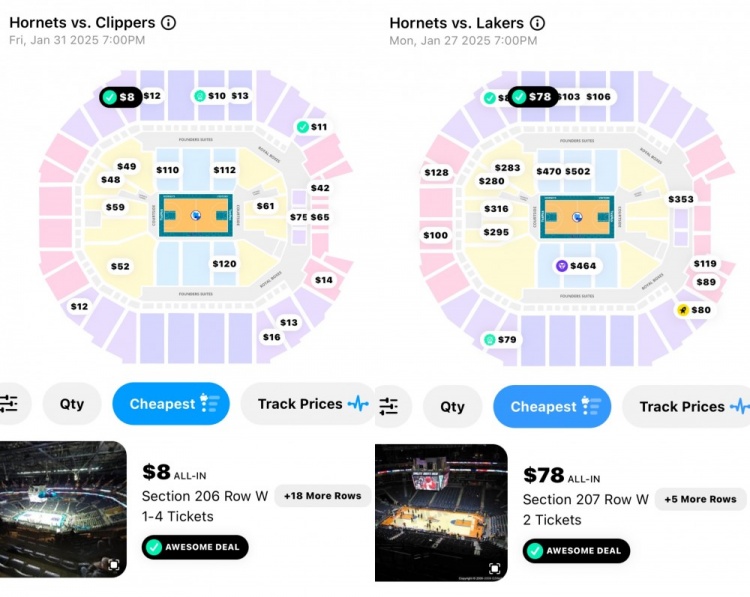750x597 pixels.
Task: Click info icon beside Hornets vs. Lakers
Action: click(x=537, y=23)
